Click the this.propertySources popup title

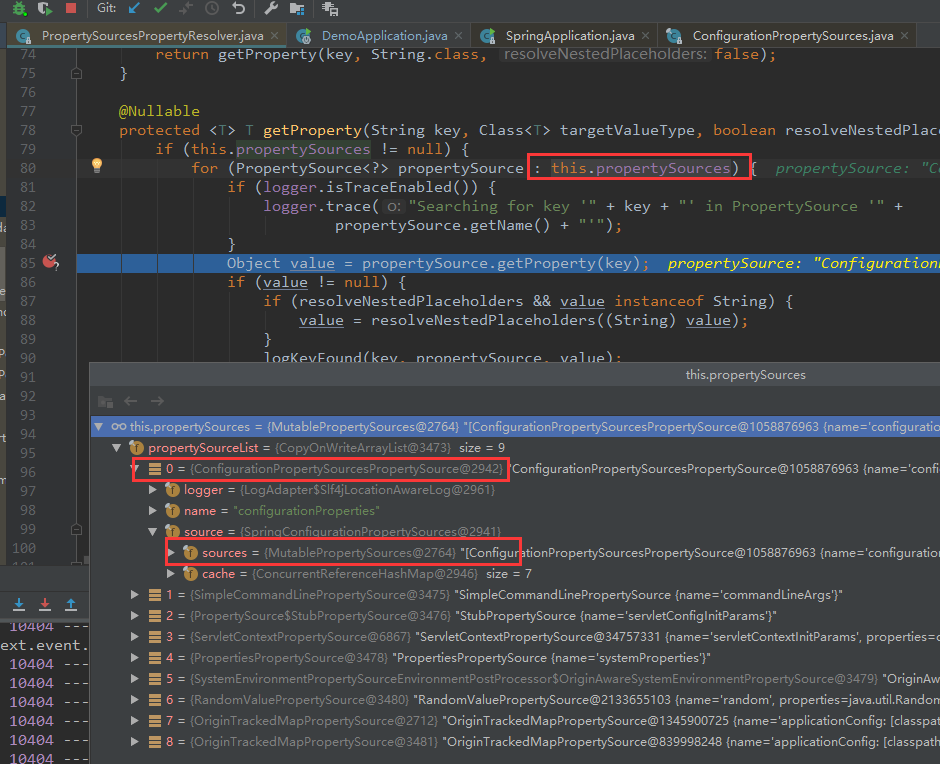(745, 375)
